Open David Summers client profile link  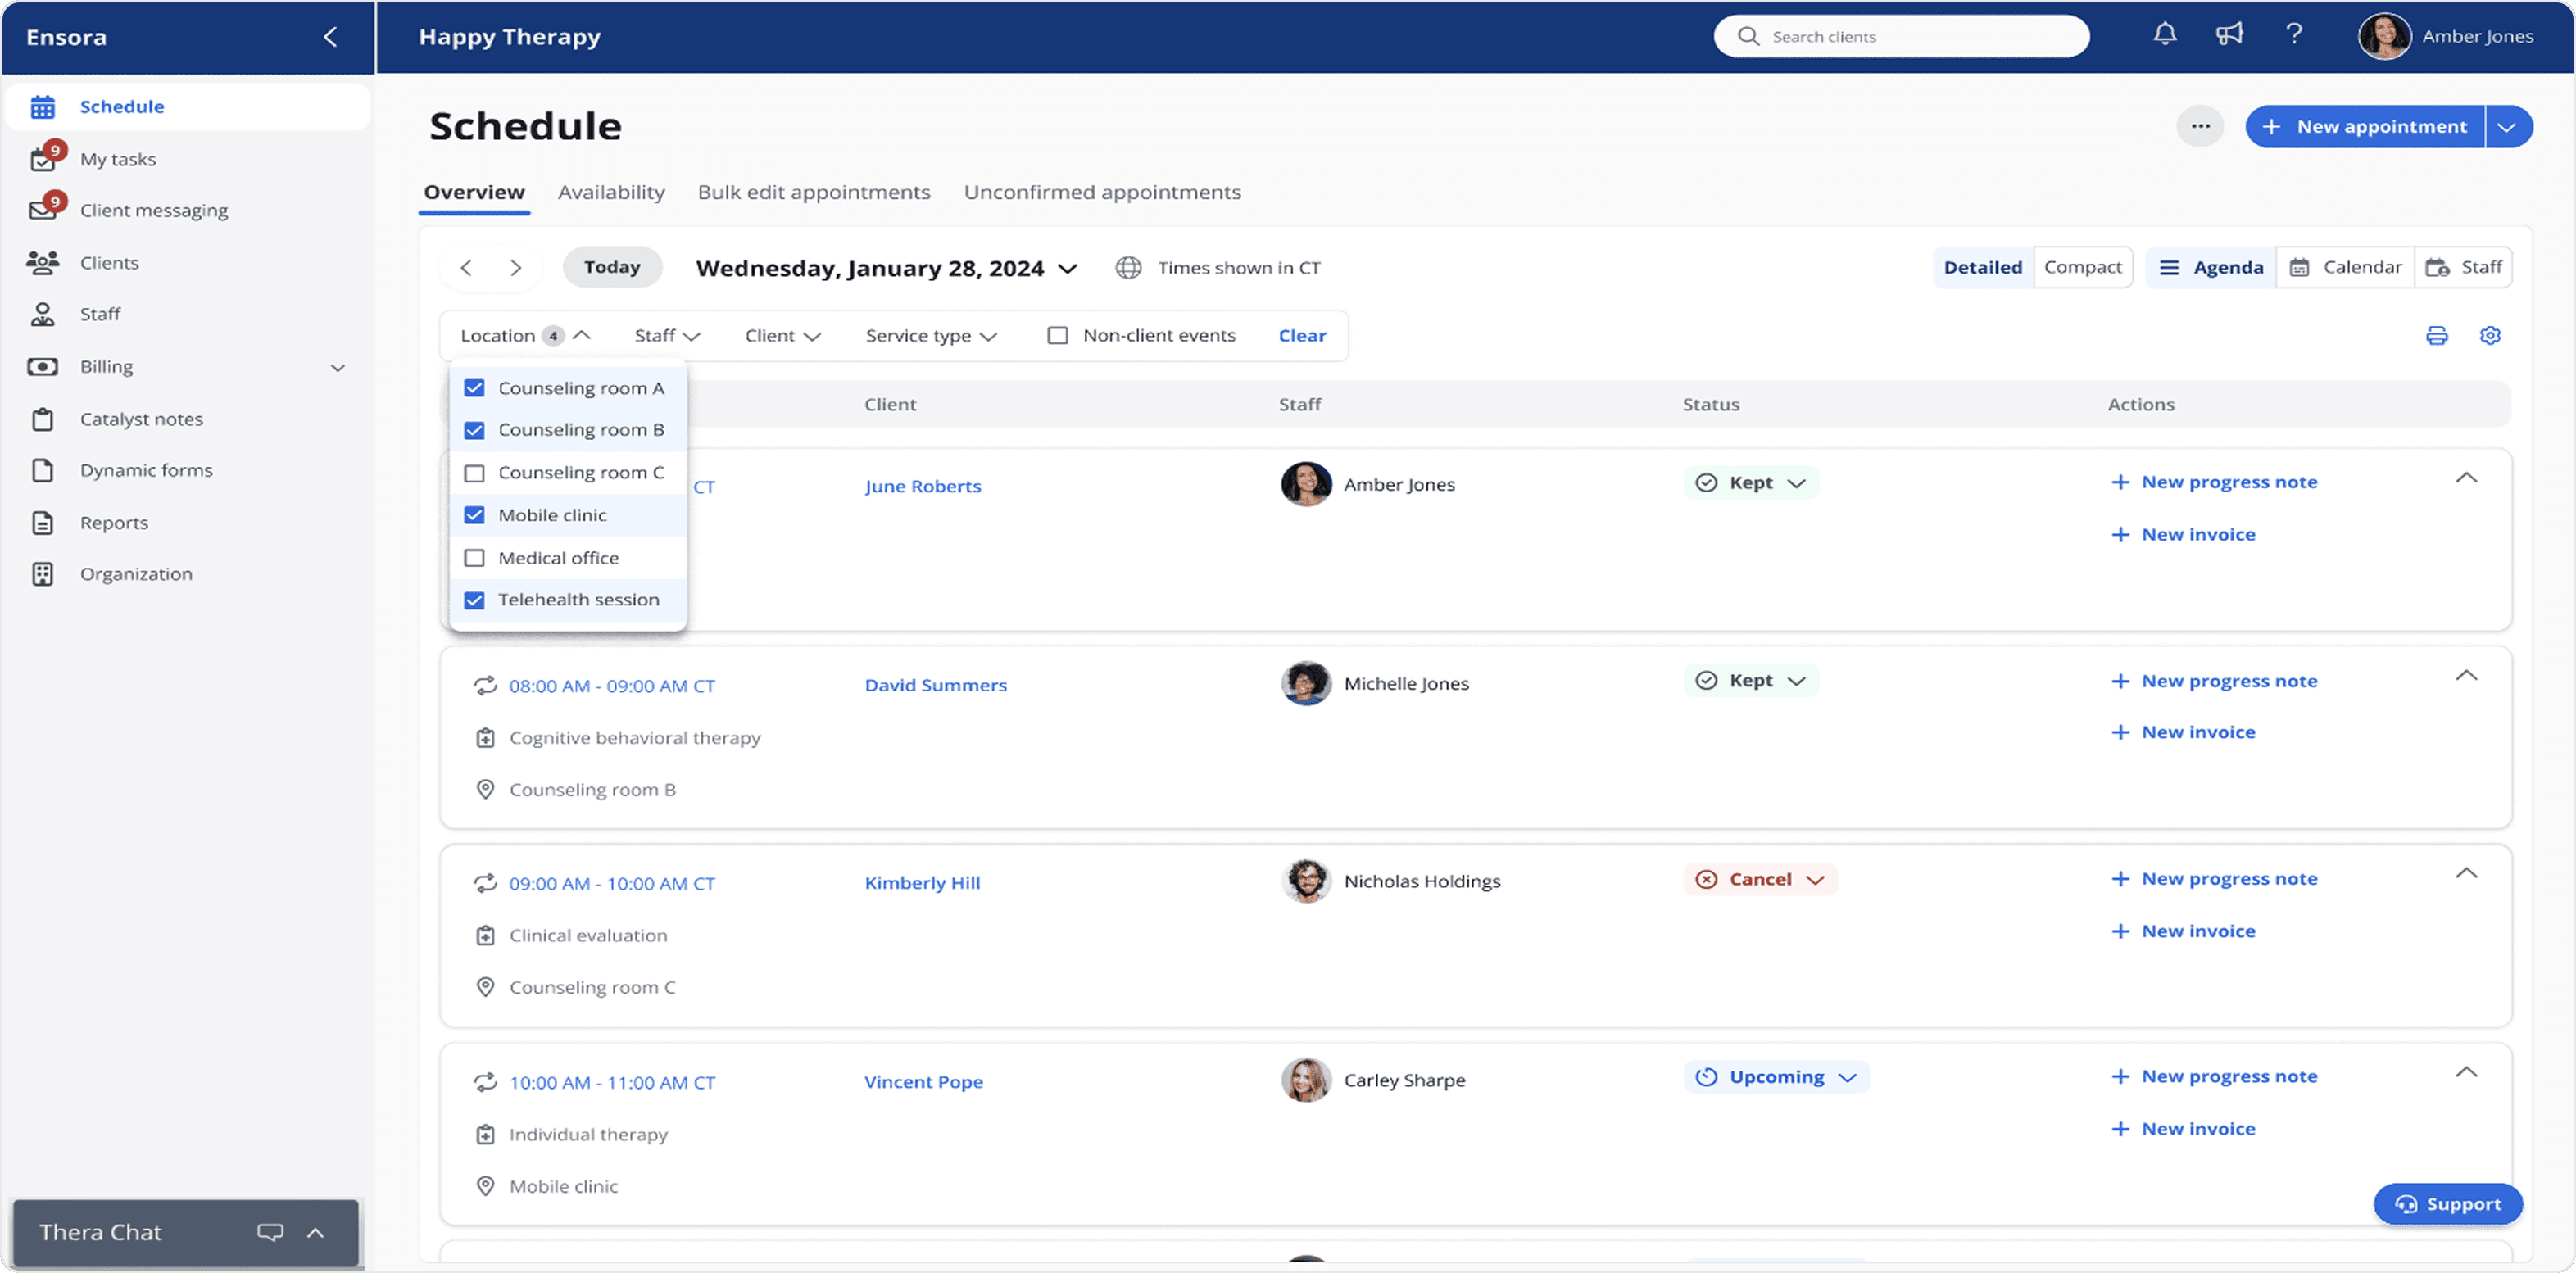pos(935,685)
